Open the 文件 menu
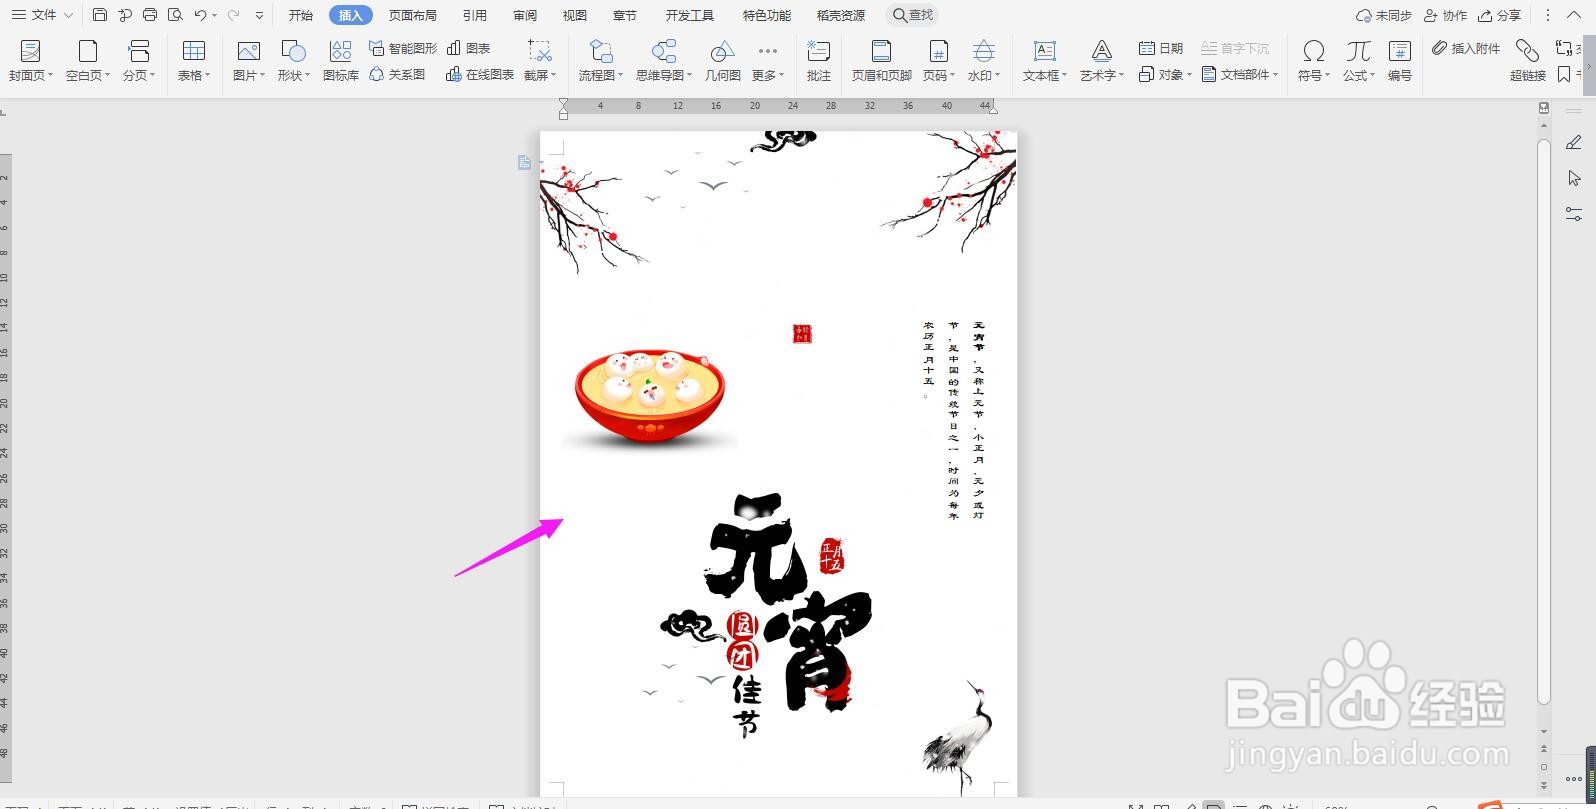The height and width of the screenshot is (809, 1596). tap(42, 15)
